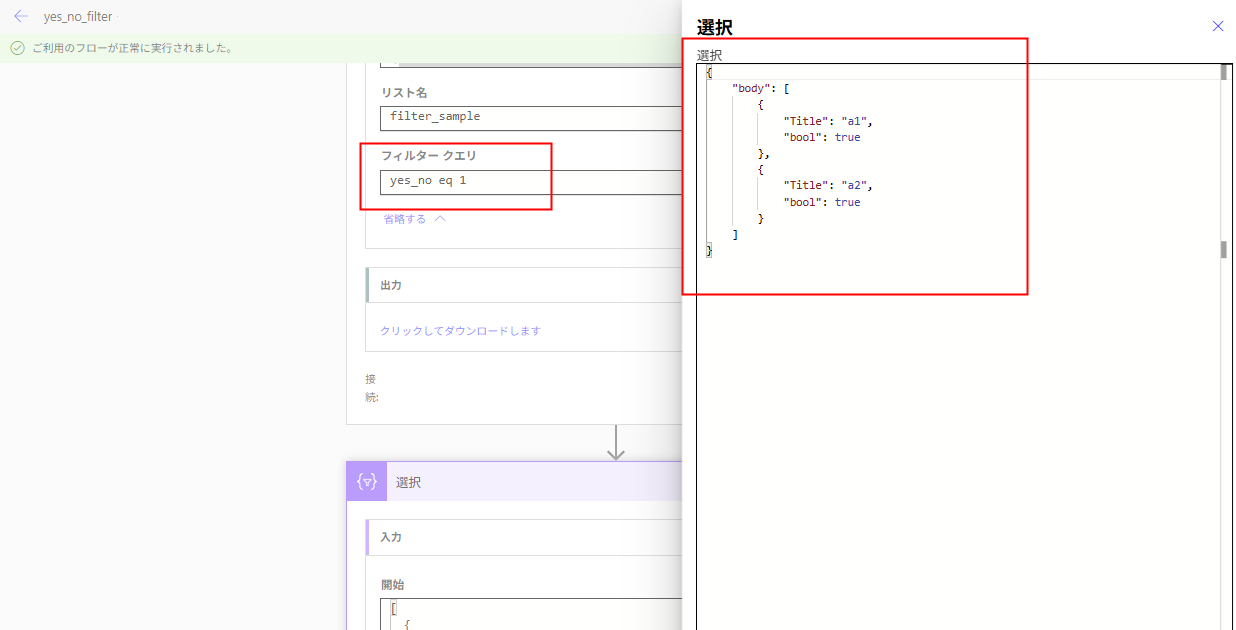Click the 選択 pane title heading
Image resolution: width=1236 pixels, height=630 pixels.
711,27
